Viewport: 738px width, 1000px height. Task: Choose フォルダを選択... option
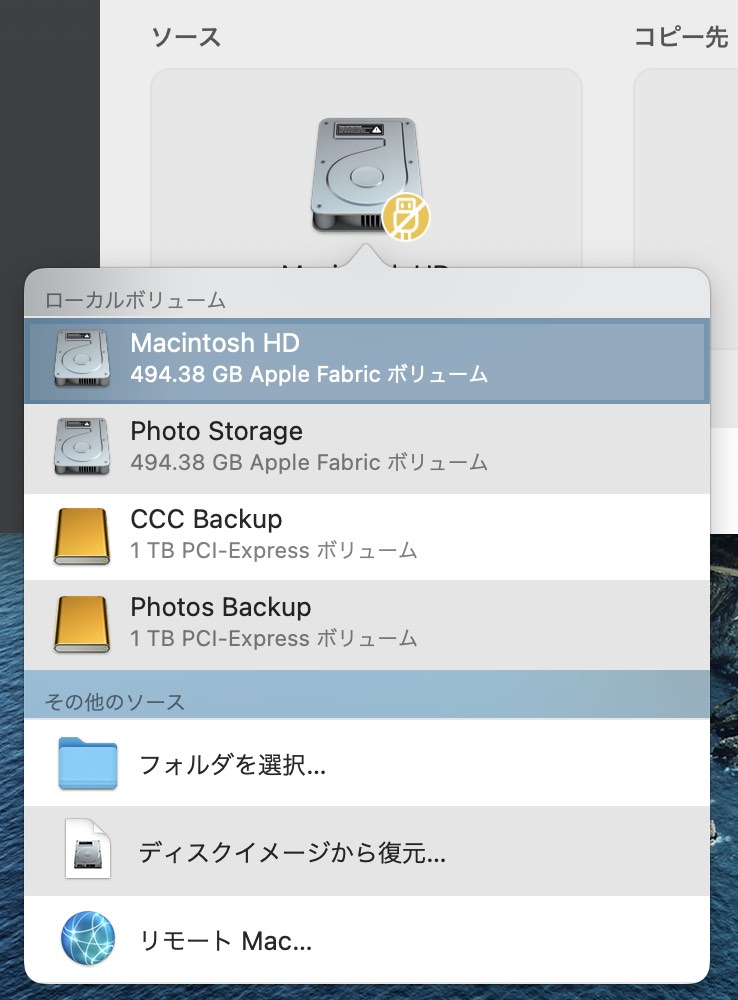pos(367,763)
